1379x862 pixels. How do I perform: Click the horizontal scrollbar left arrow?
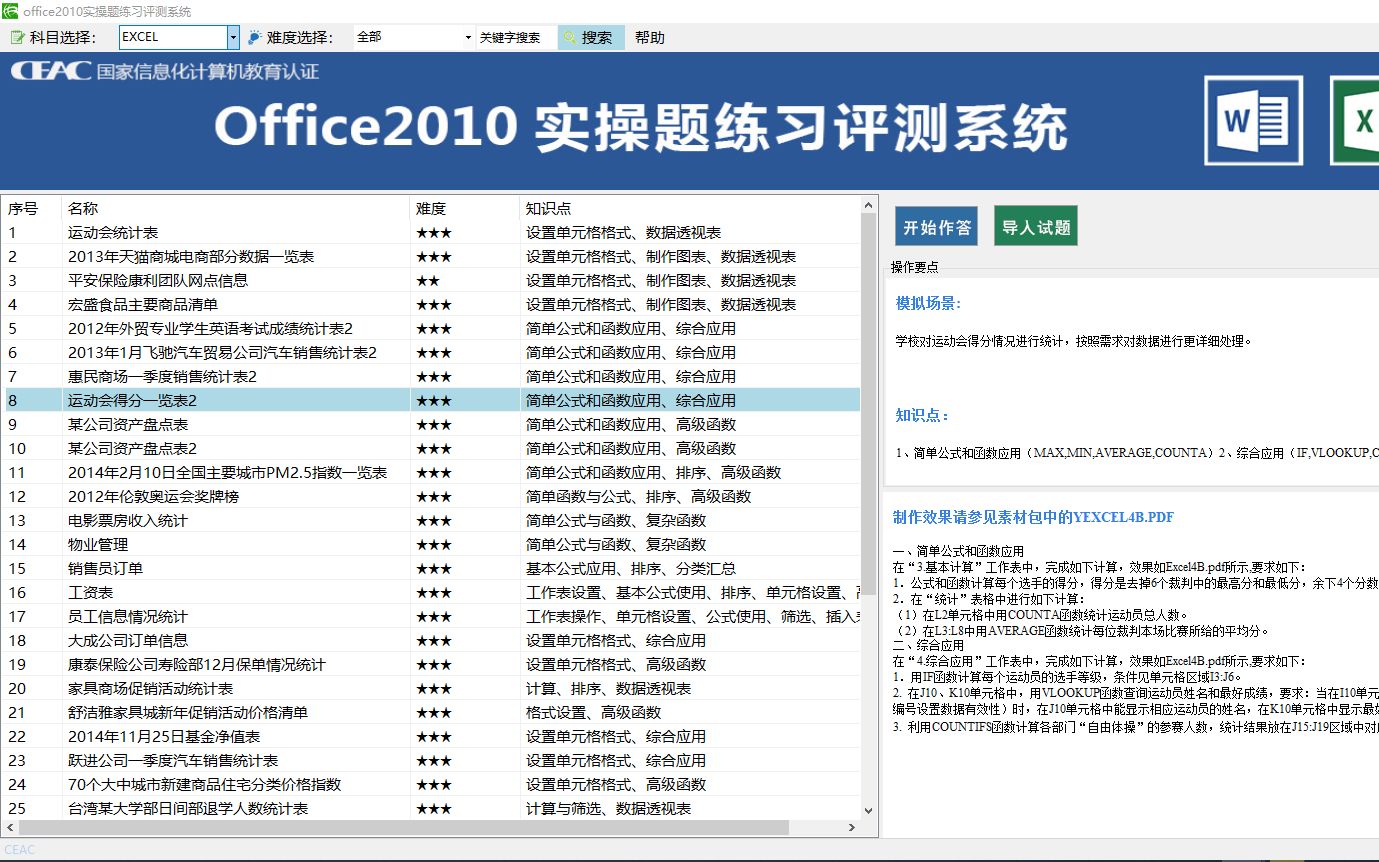click(x=11, y=828)
